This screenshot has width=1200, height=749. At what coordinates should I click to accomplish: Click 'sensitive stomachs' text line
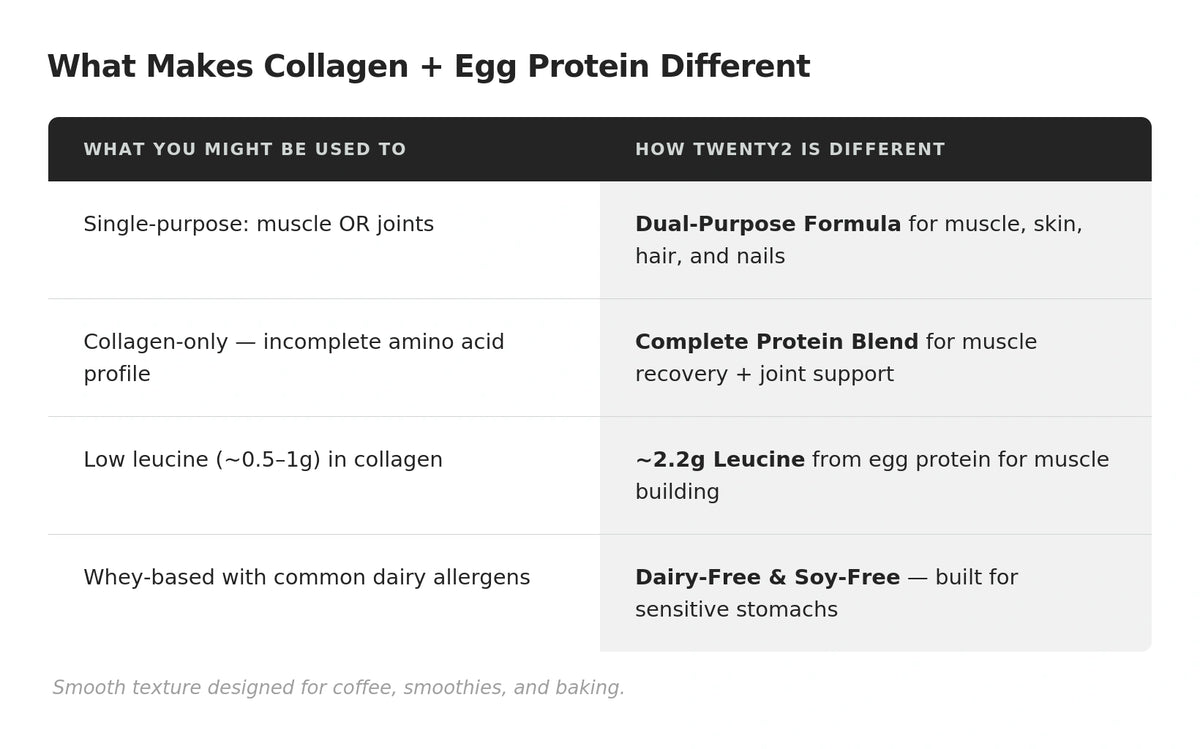[x=735, y=610]
